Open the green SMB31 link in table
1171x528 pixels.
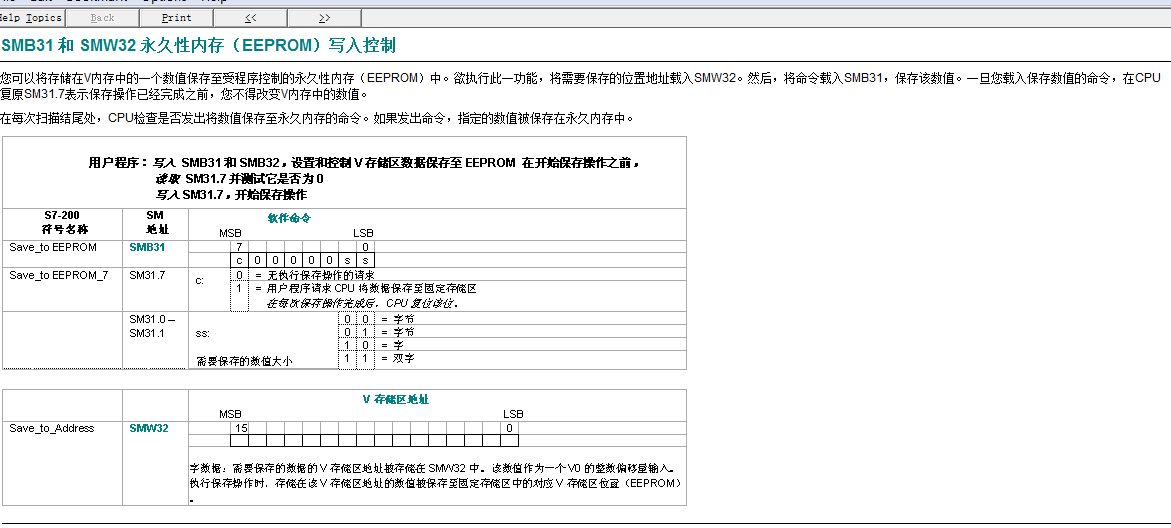click(147, 247)
